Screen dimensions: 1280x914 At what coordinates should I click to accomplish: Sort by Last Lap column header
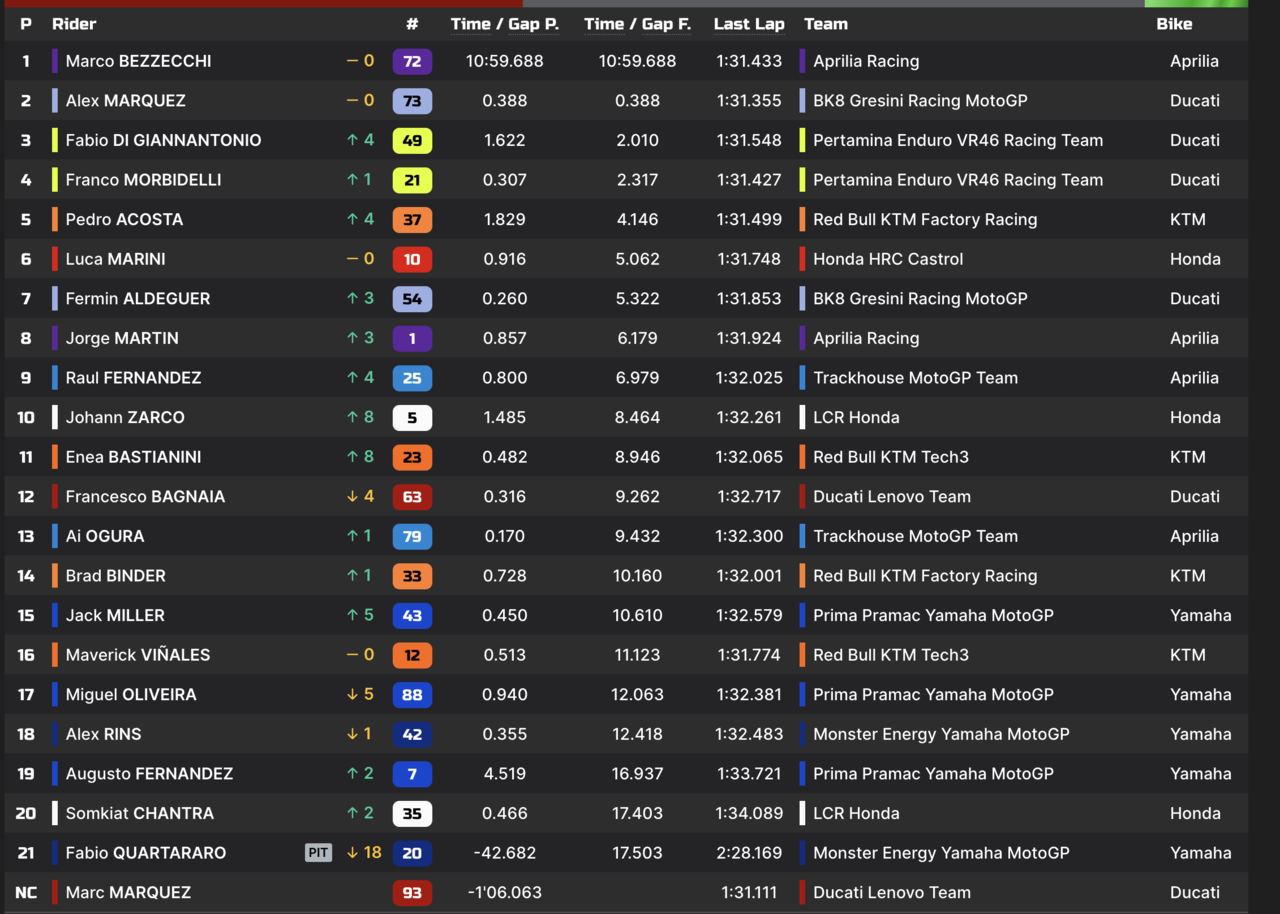(x=749, y=24)
